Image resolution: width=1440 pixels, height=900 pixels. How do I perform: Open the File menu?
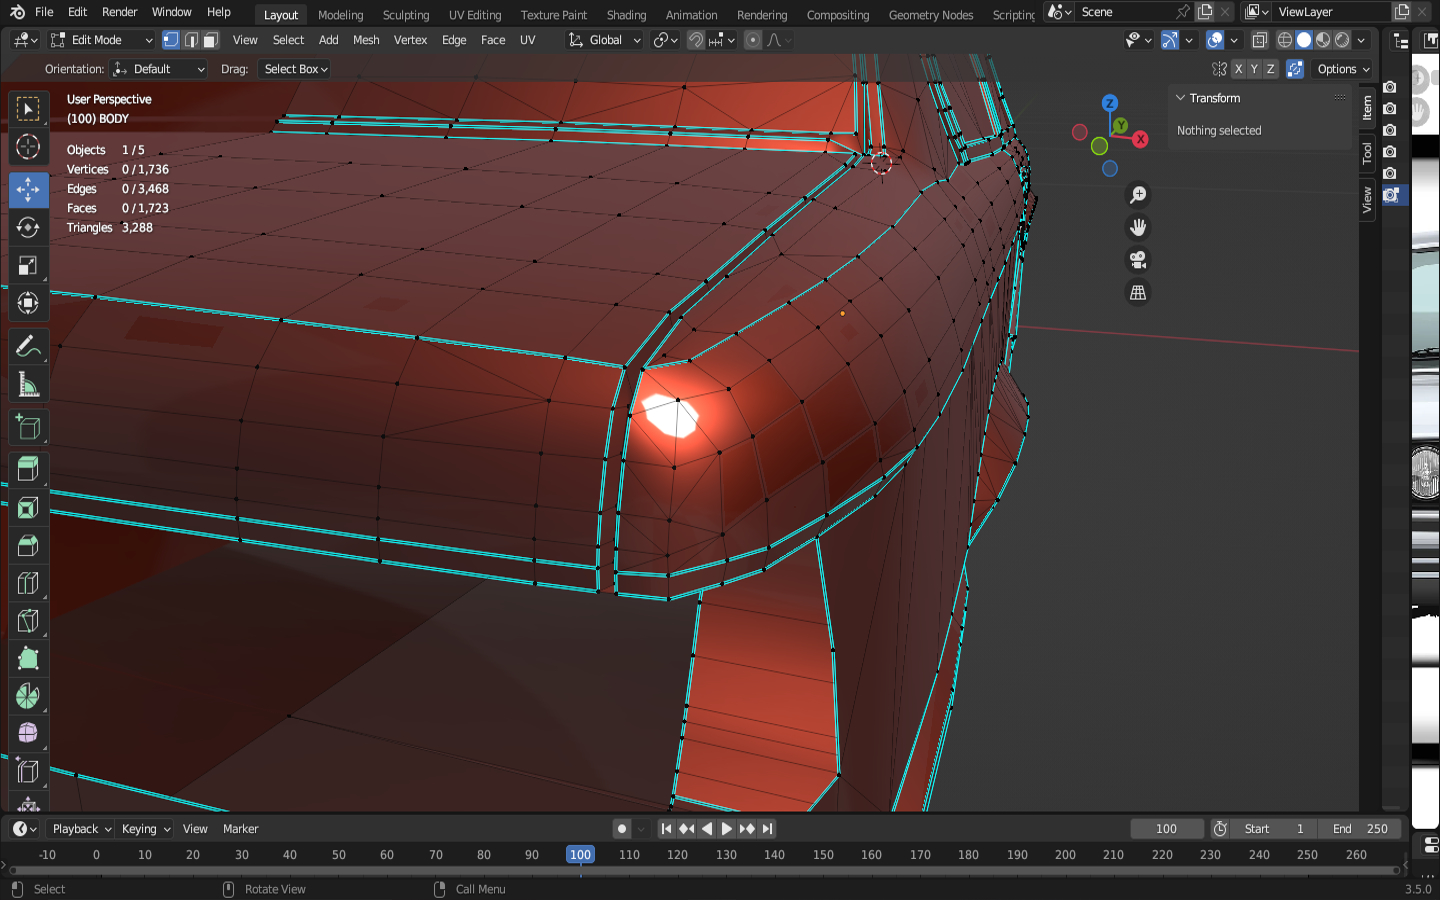click(x=44, y=12)
